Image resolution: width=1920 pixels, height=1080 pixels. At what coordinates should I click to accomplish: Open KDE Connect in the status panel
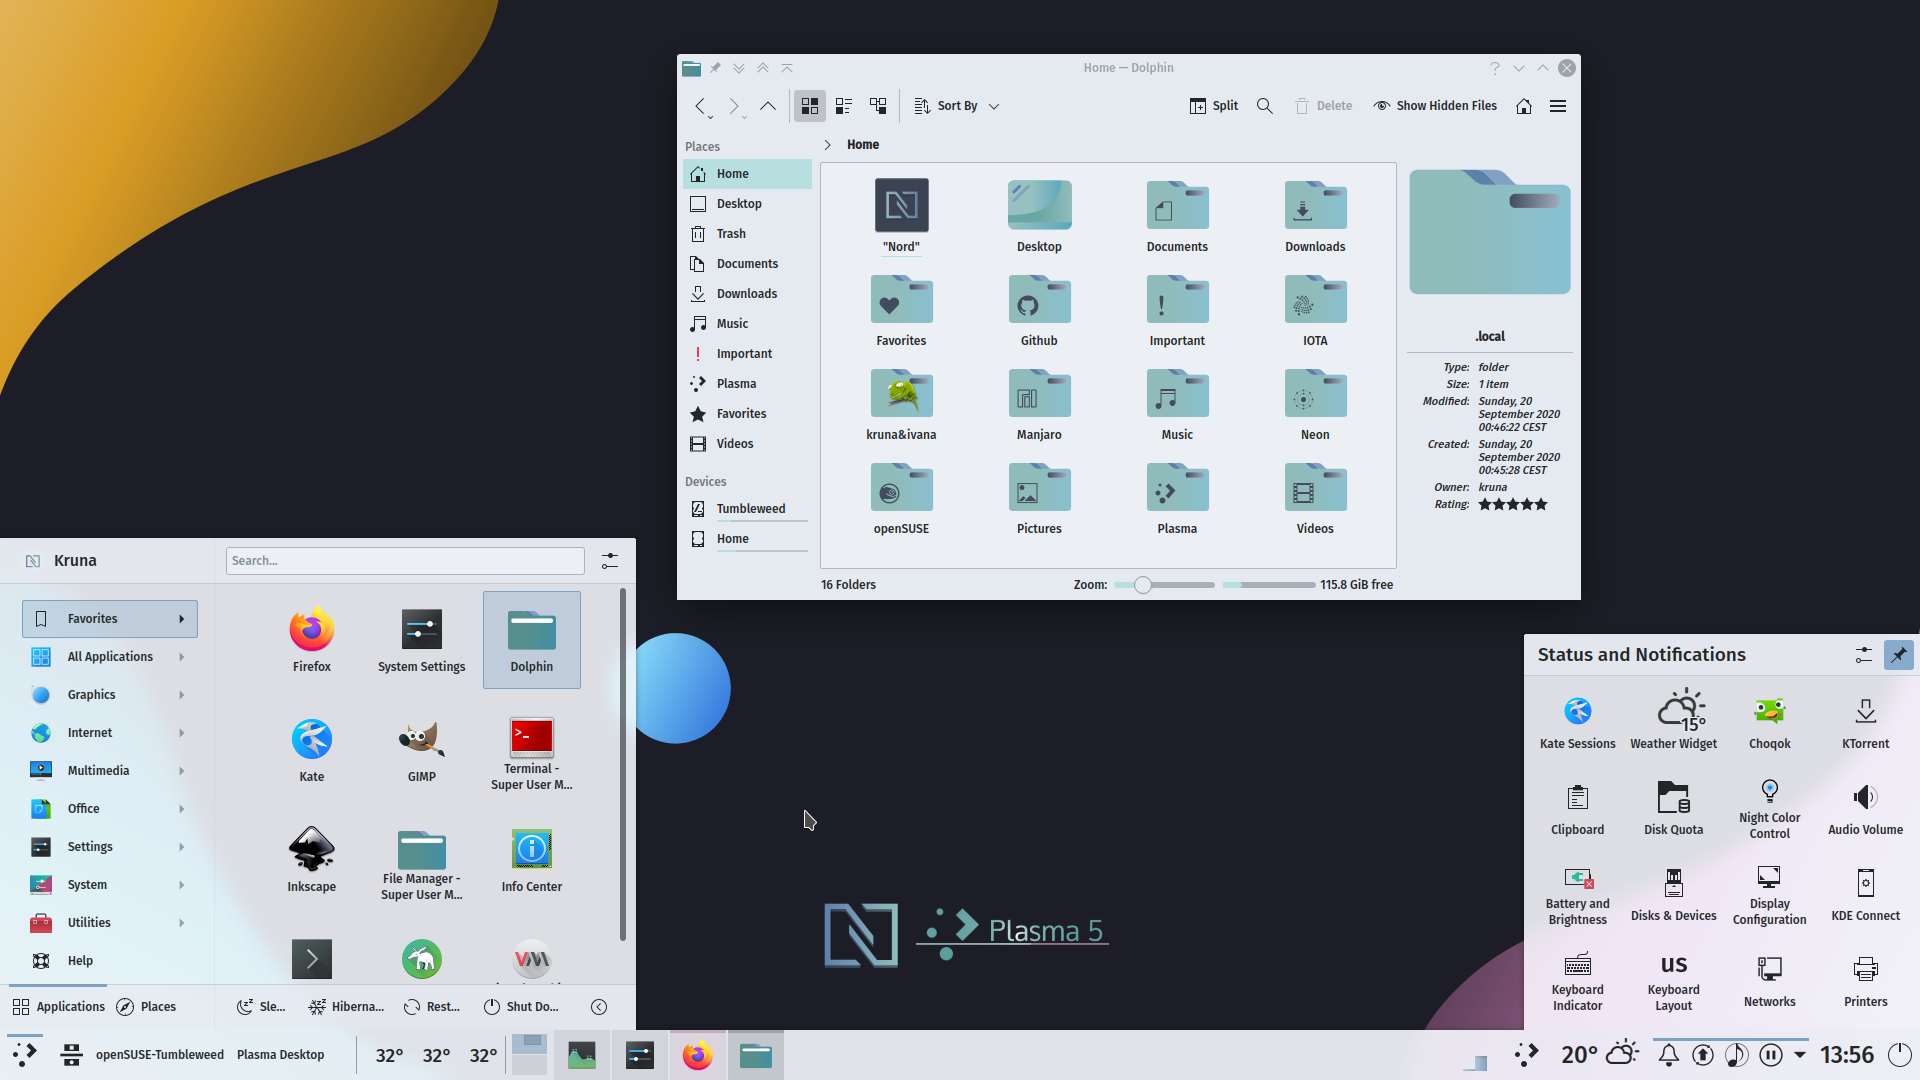(1865, 895)
